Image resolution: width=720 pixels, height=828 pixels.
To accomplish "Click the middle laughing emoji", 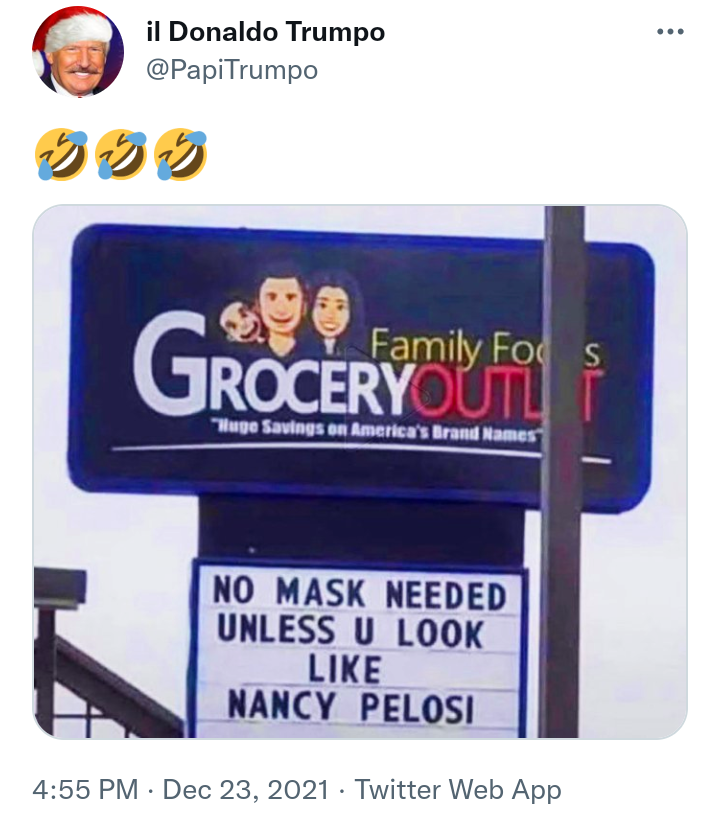I will [121, 154].
